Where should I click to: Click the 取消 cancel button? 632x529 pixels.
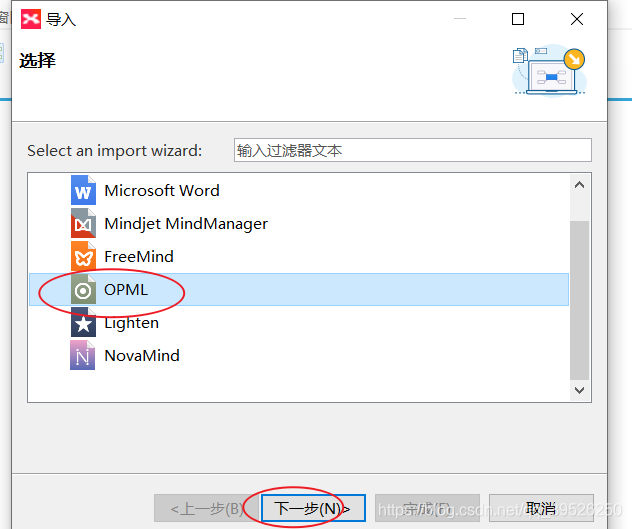click(x=541, y=508)
